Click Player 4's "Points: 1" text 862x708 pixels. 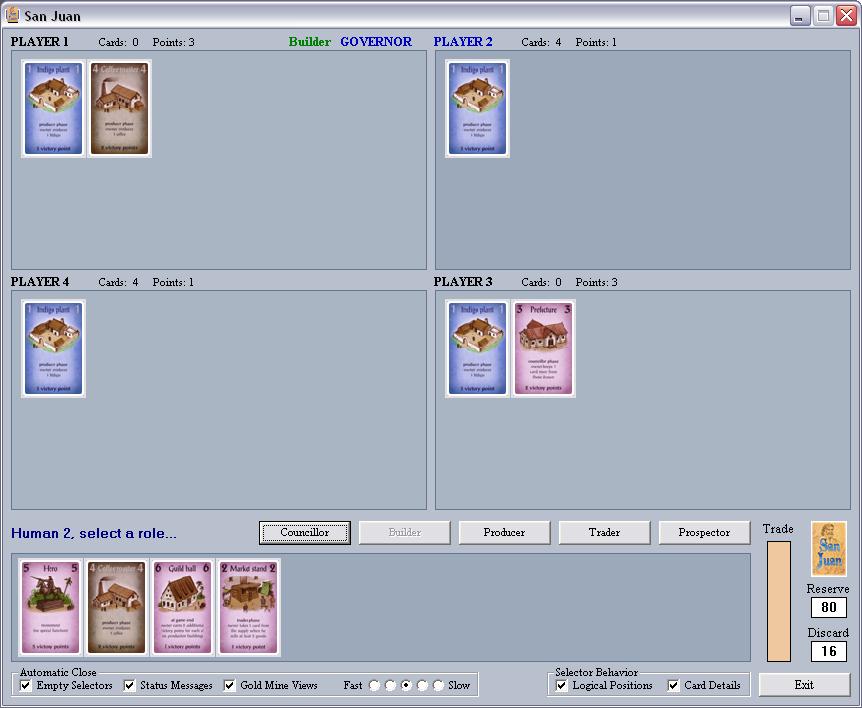click(173, 283)
